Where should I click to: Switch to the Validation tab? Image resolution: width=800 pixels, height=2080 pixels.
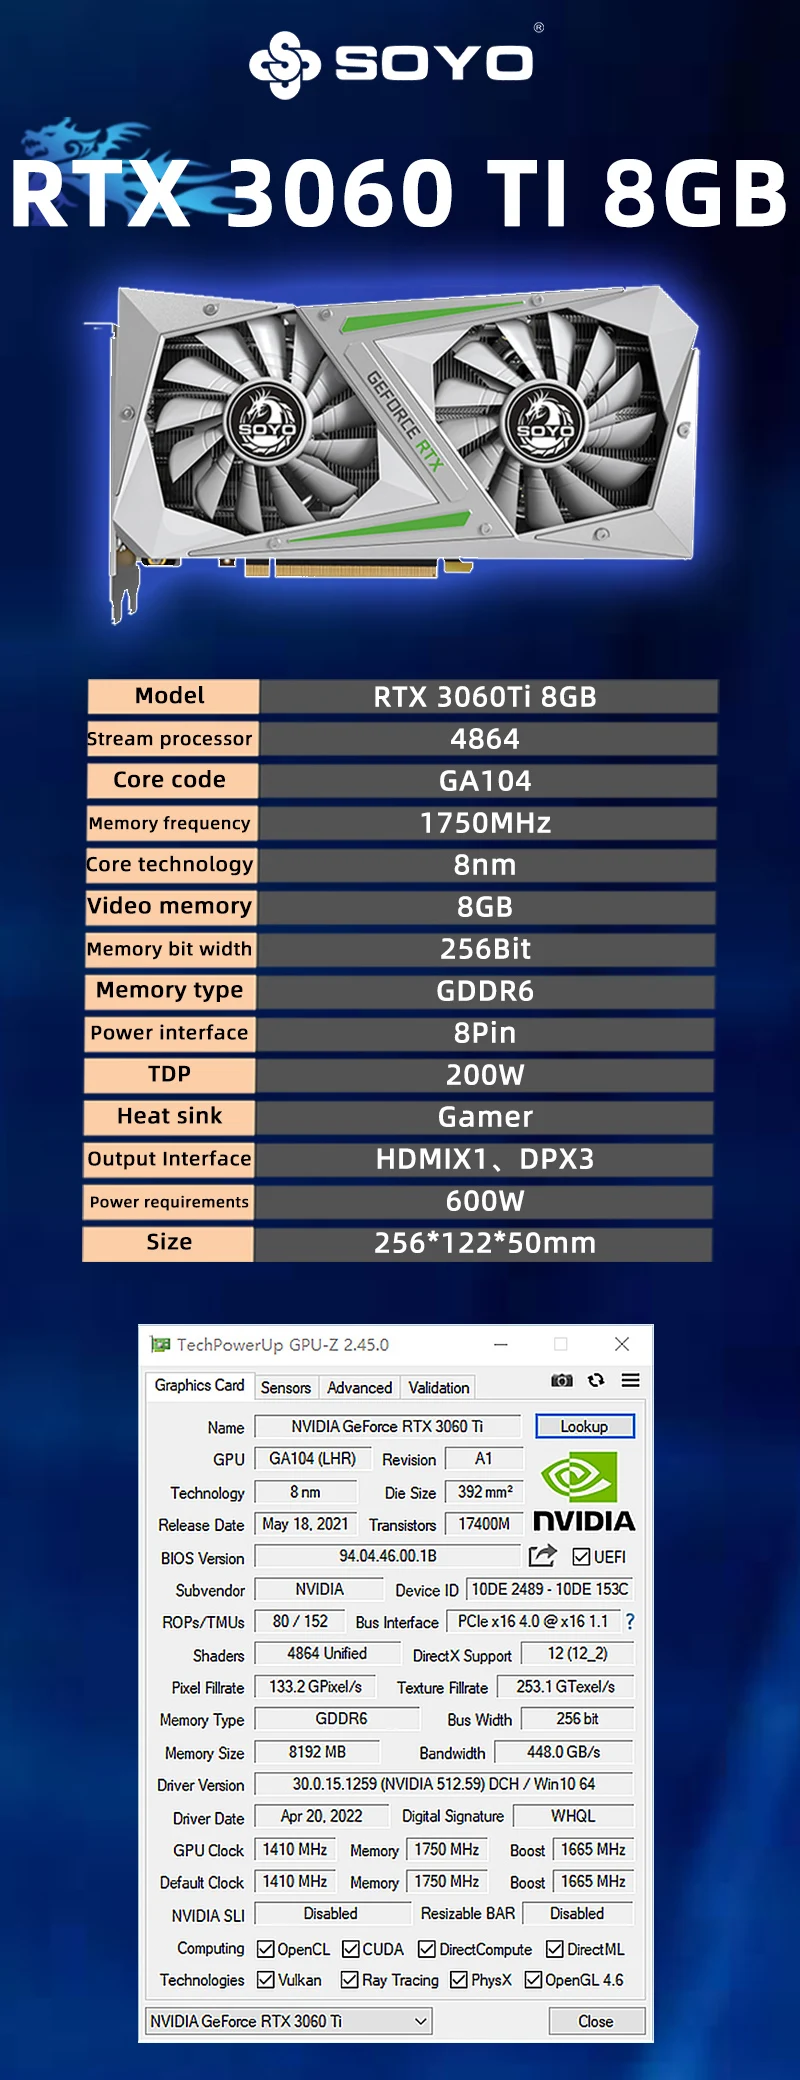coord(438,1388)
